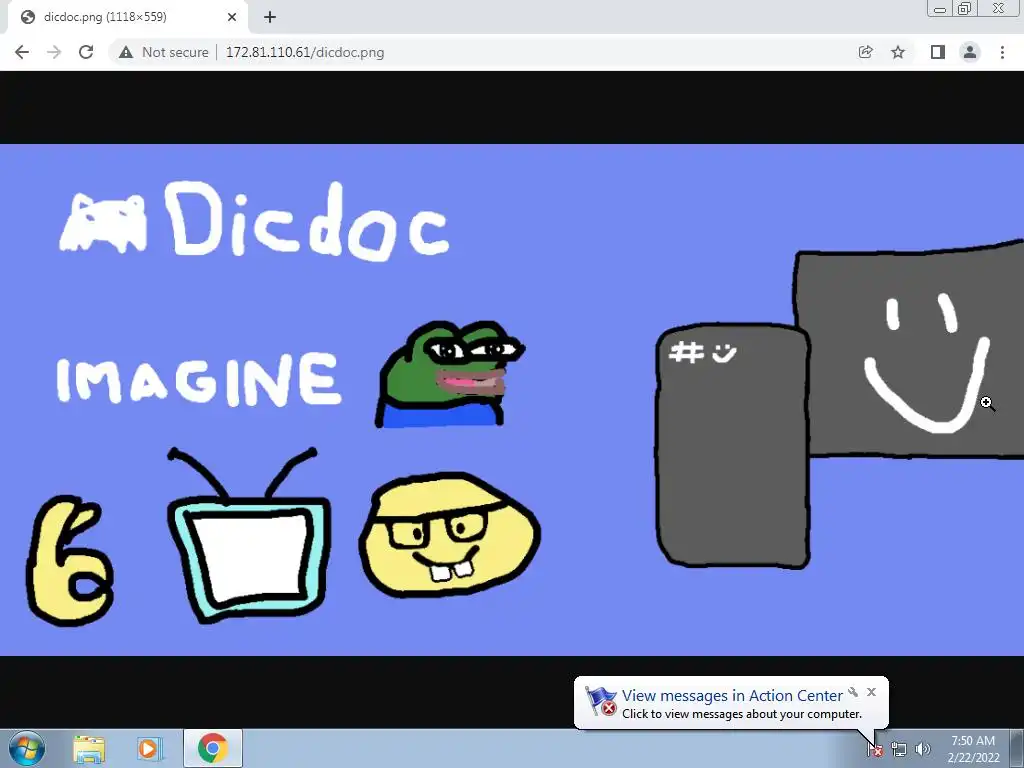
Task: Close the Action Center notification balloon
Action: pos(871,692)
